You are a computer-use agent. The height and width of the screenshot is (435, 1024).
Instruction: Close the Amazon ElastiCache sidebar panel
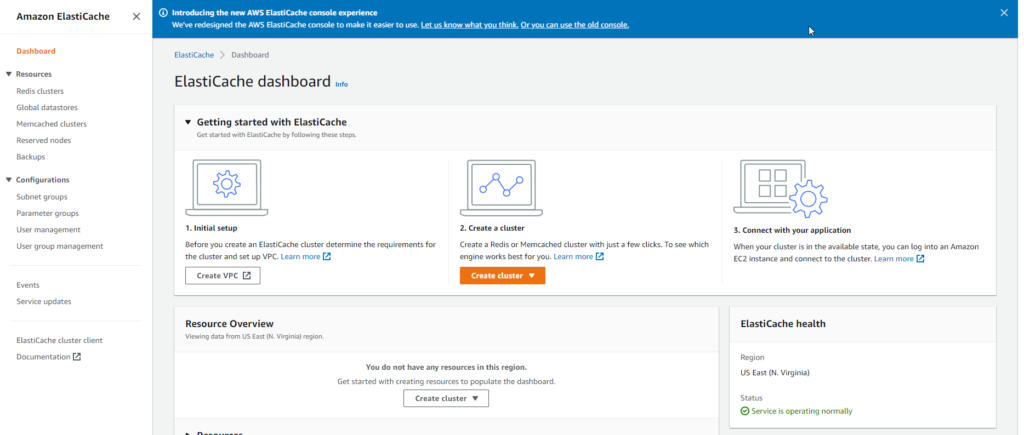point(136,16)
